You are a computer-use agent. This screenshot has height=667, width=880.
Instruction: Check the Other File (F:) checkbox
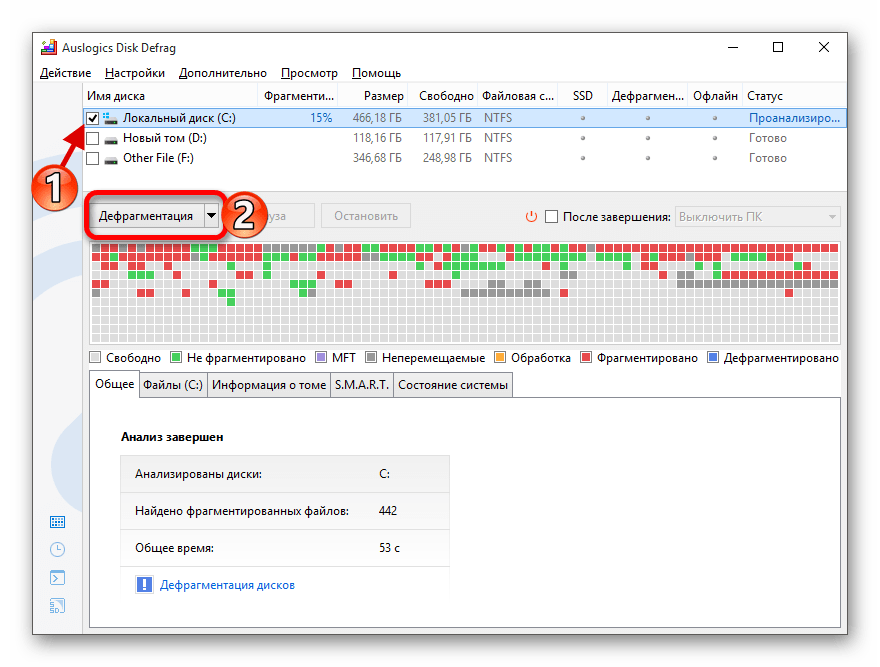(x=93, y=158)
